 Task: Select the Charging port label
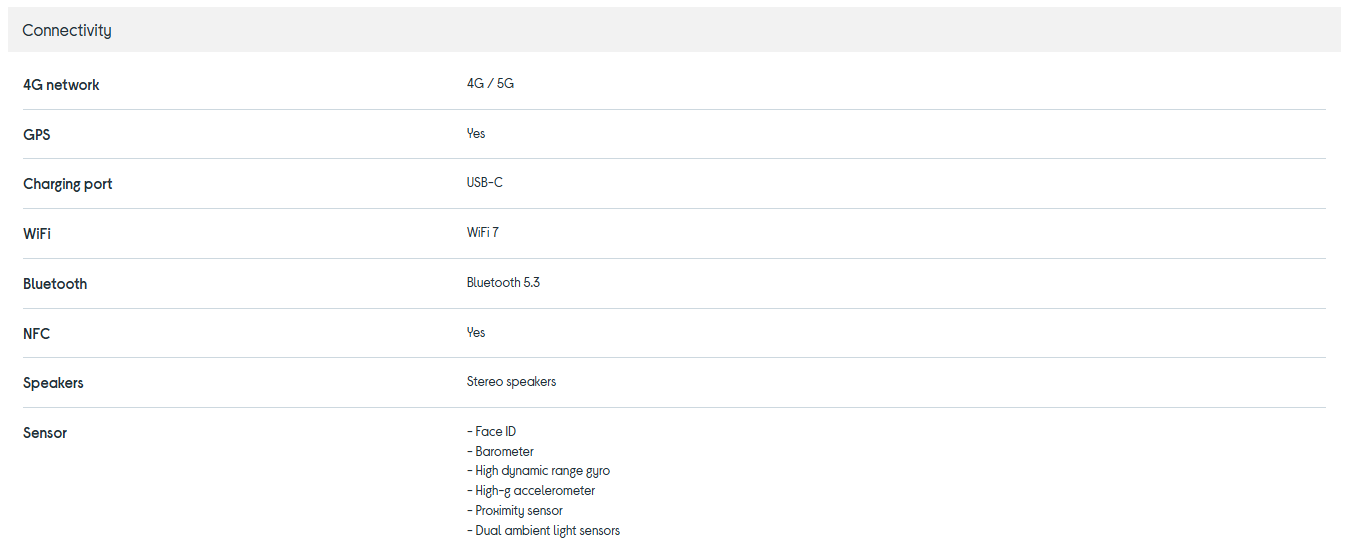67,184
